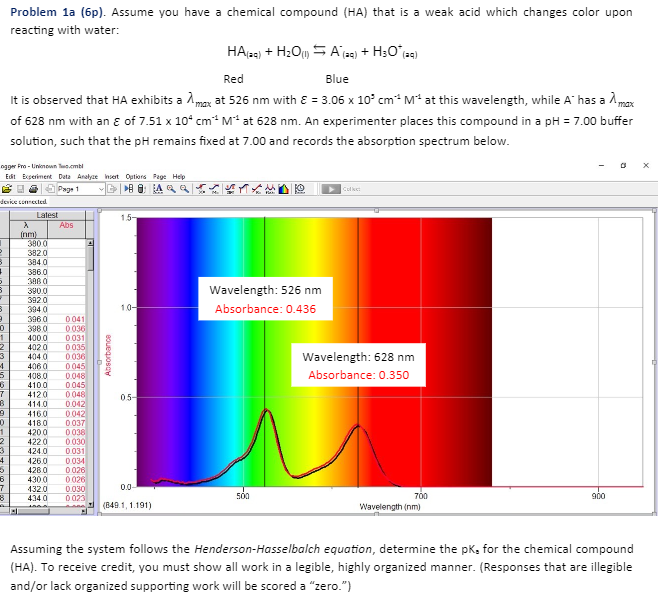The height and width of the screenshot is (603, 663).
Task: Select the Zoom Out magnifier icon
Action: tap(184, 189)
